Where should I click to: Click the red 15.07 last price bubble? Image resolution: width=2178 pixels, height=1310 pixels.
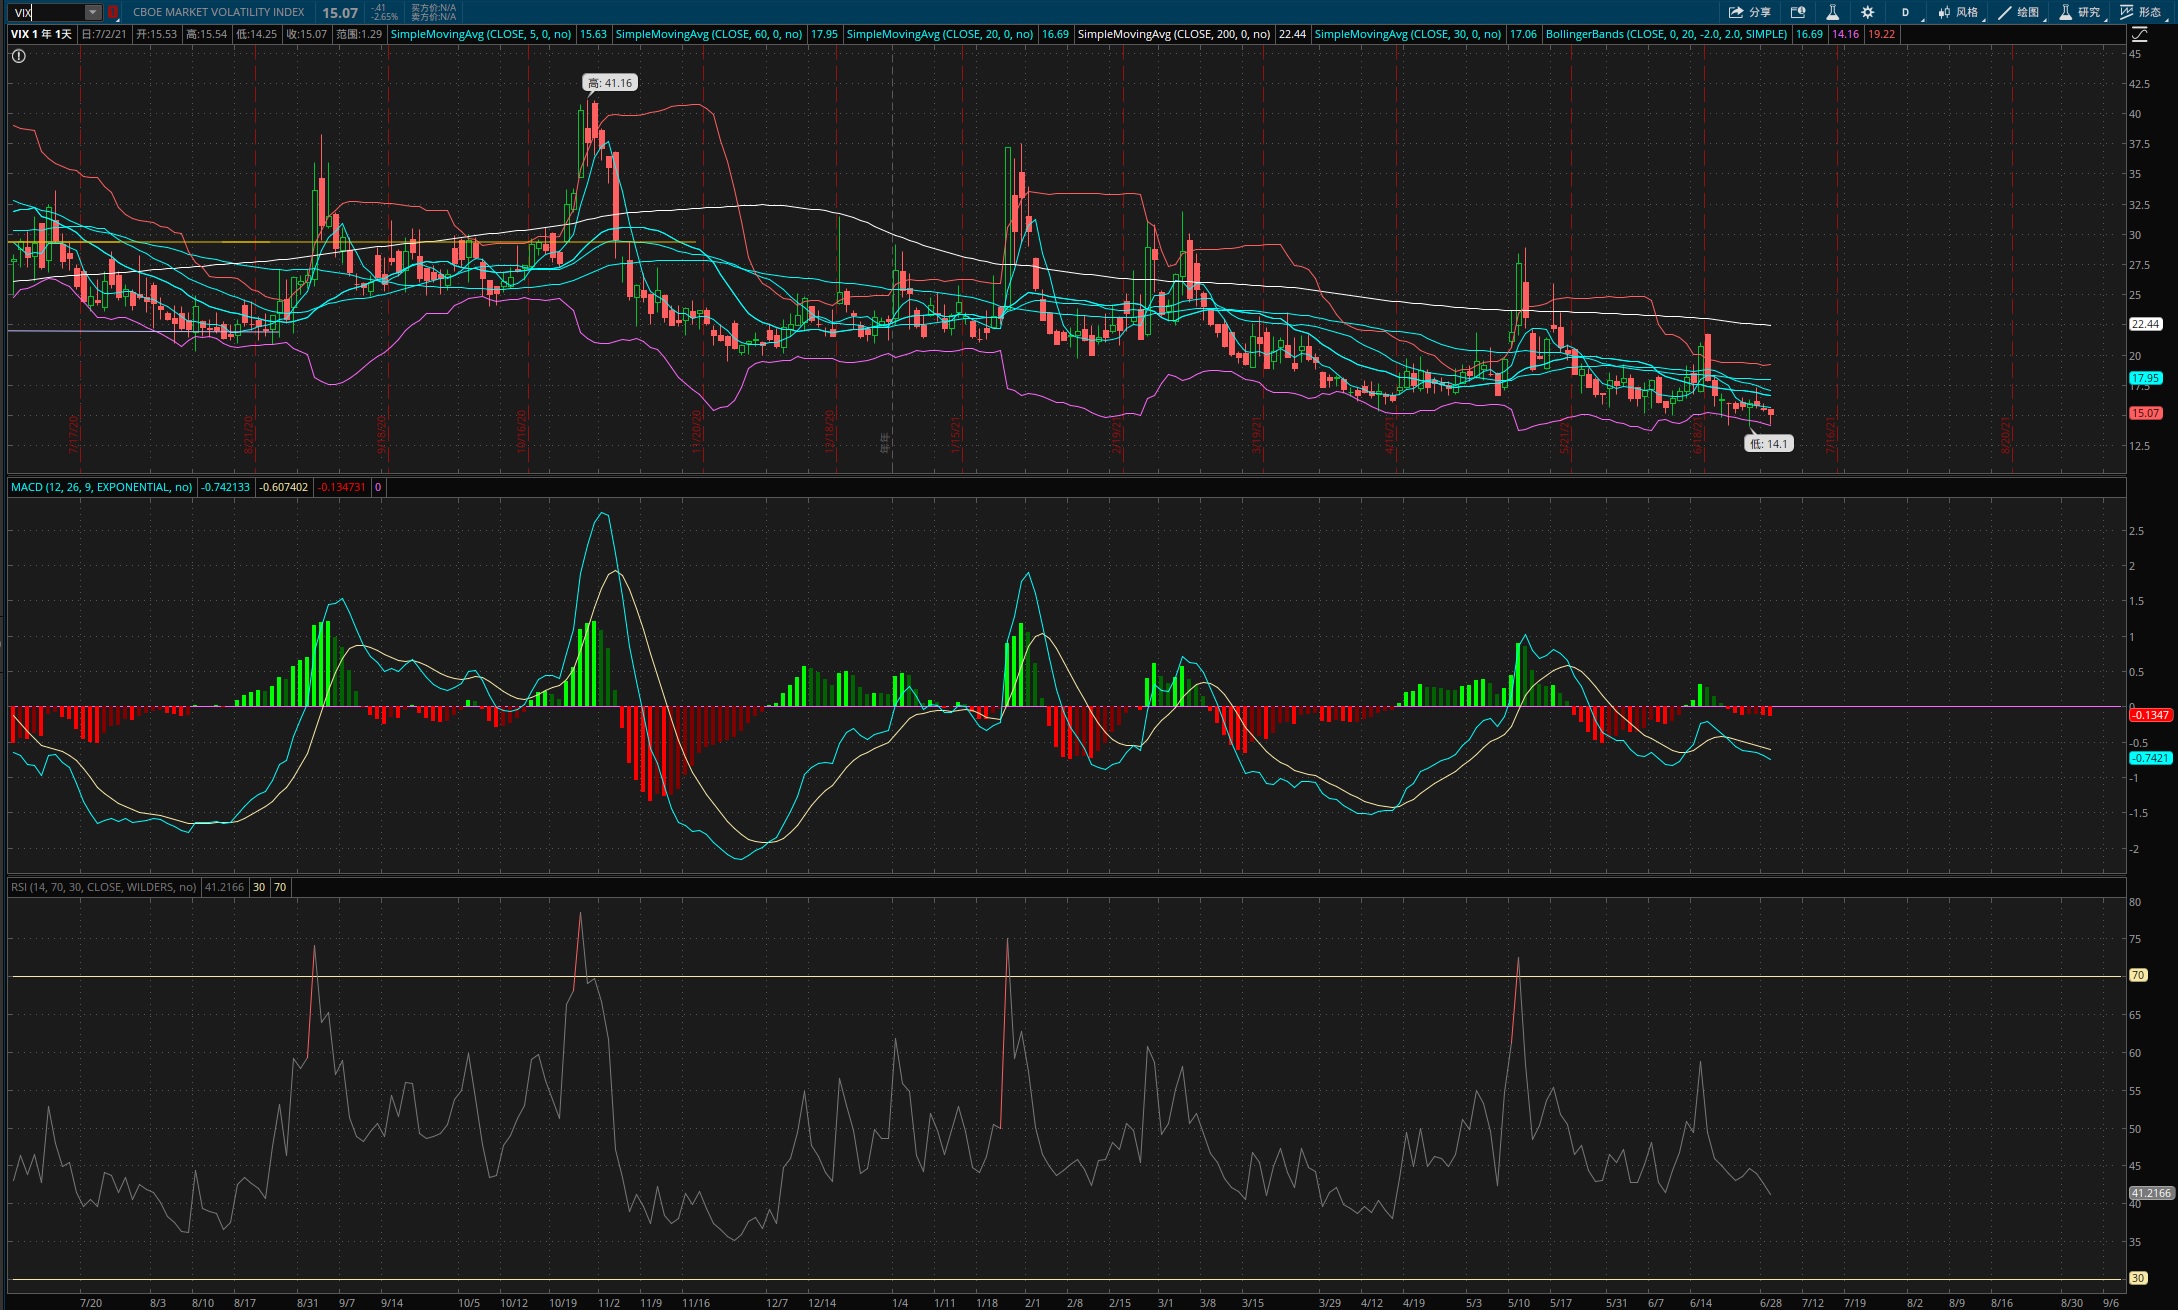pos(2146,413)
